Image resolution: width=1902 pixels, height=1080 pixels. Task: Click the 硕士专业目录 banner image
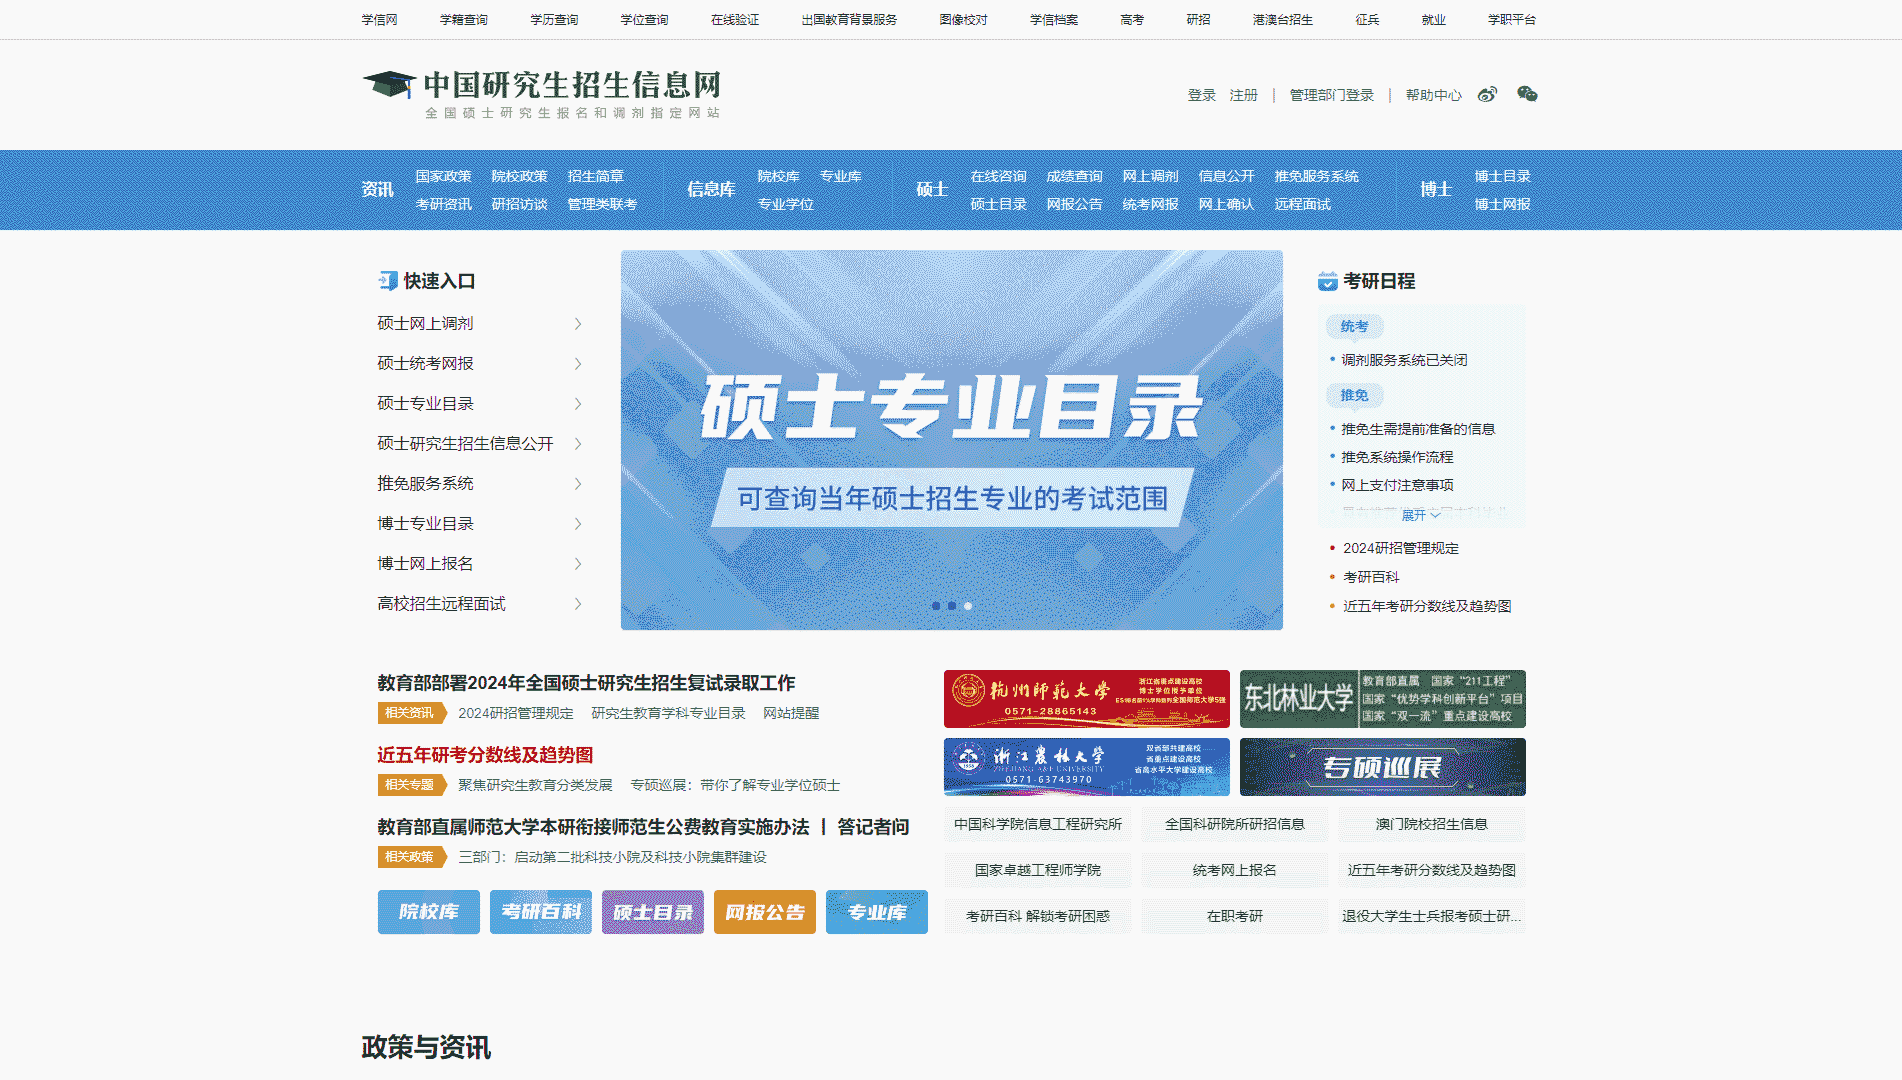952,440
